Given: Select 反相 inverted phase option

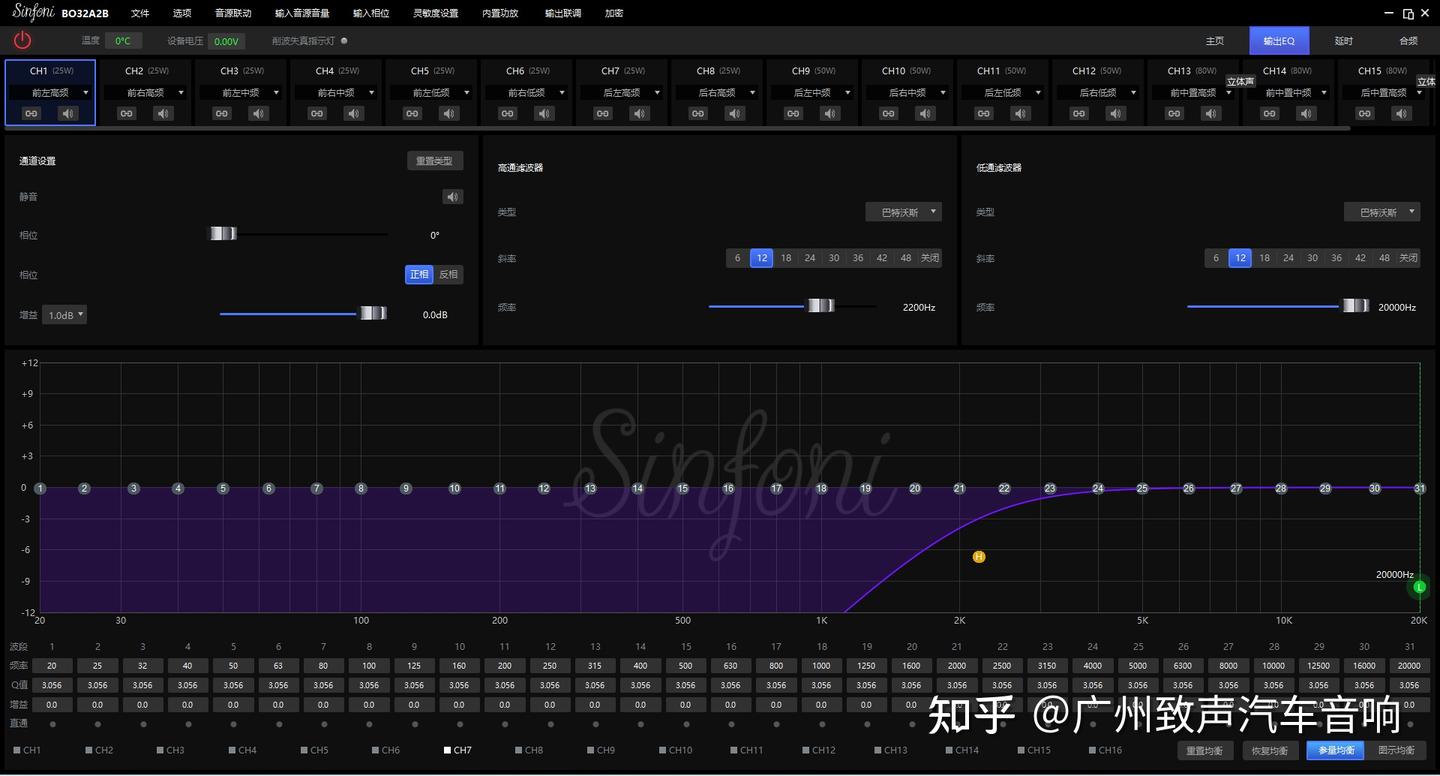Looking at the screenshot, I should 448,274.
